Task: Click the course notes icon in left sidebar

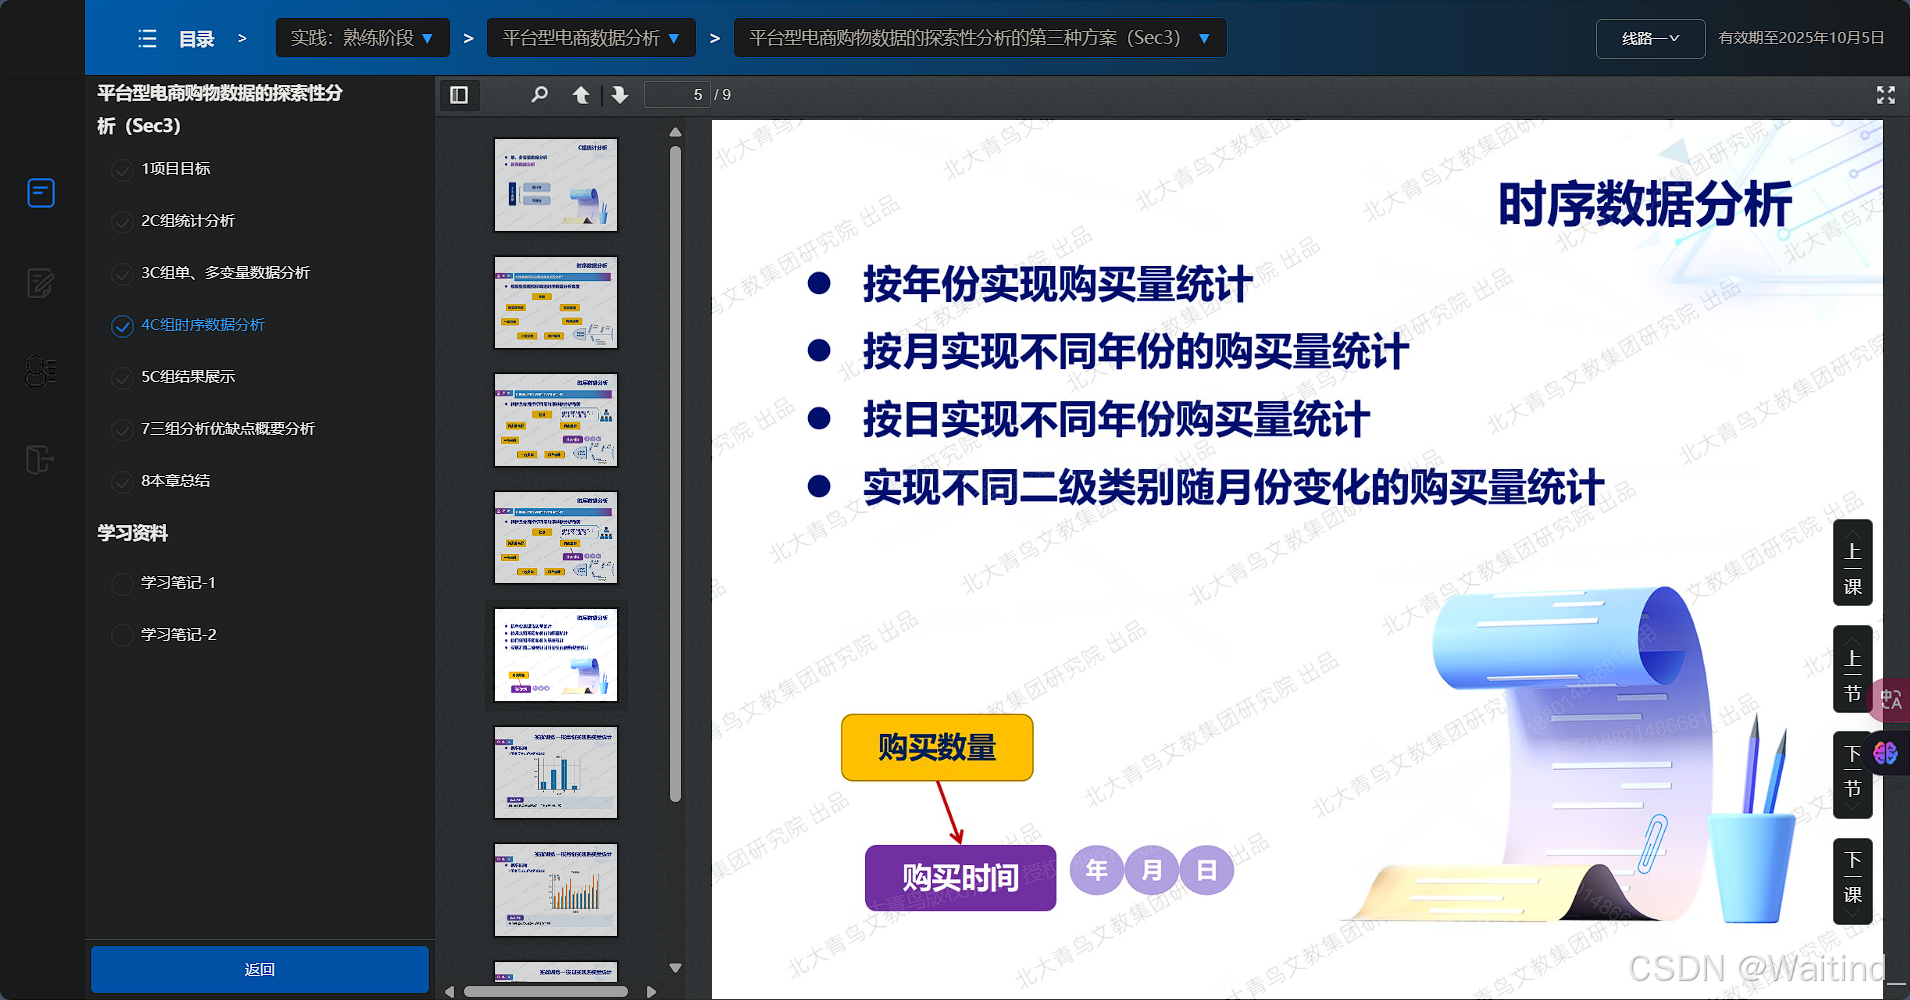Action: click(41, 193)
